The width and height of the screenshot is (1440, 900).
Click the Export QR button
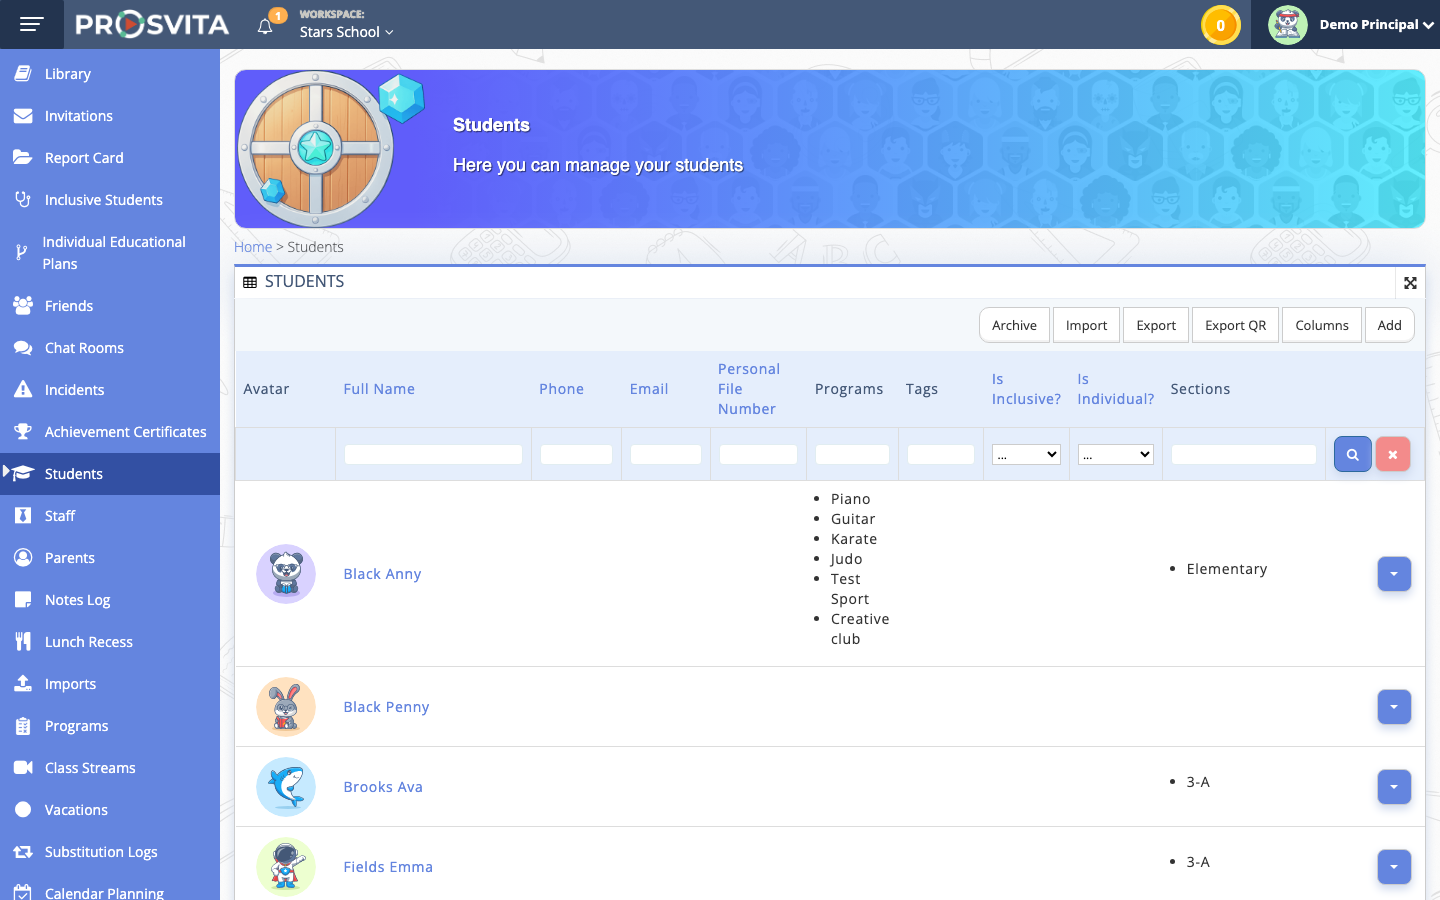point(1235,325)
